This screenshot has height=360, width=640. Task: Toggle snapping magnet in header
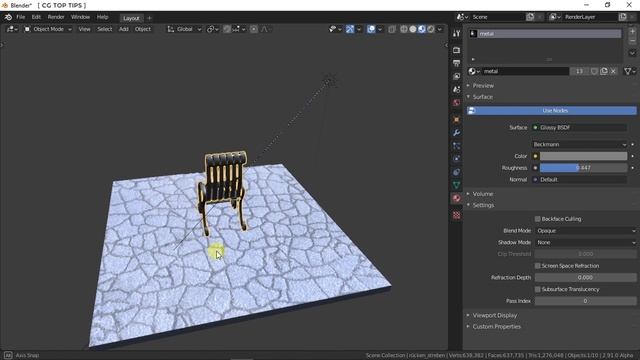(227, 29)
